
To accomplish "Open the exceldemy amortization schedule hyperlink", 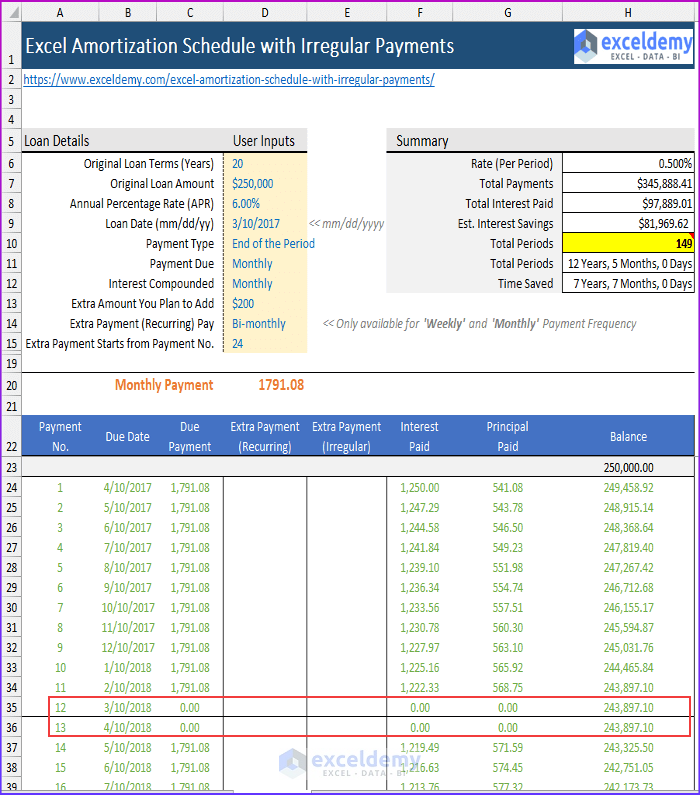I will click(229, 80).
